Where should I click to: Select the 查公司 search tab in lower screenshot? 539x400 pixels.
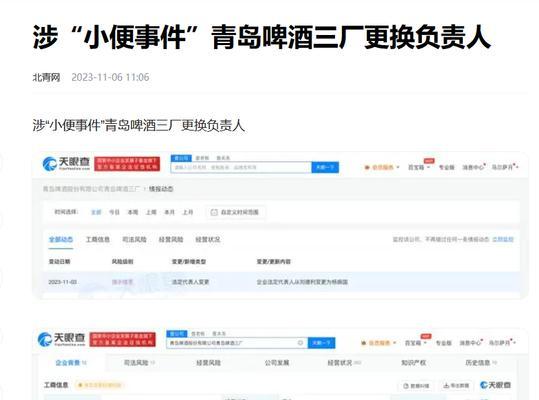(x=177, y=334)
